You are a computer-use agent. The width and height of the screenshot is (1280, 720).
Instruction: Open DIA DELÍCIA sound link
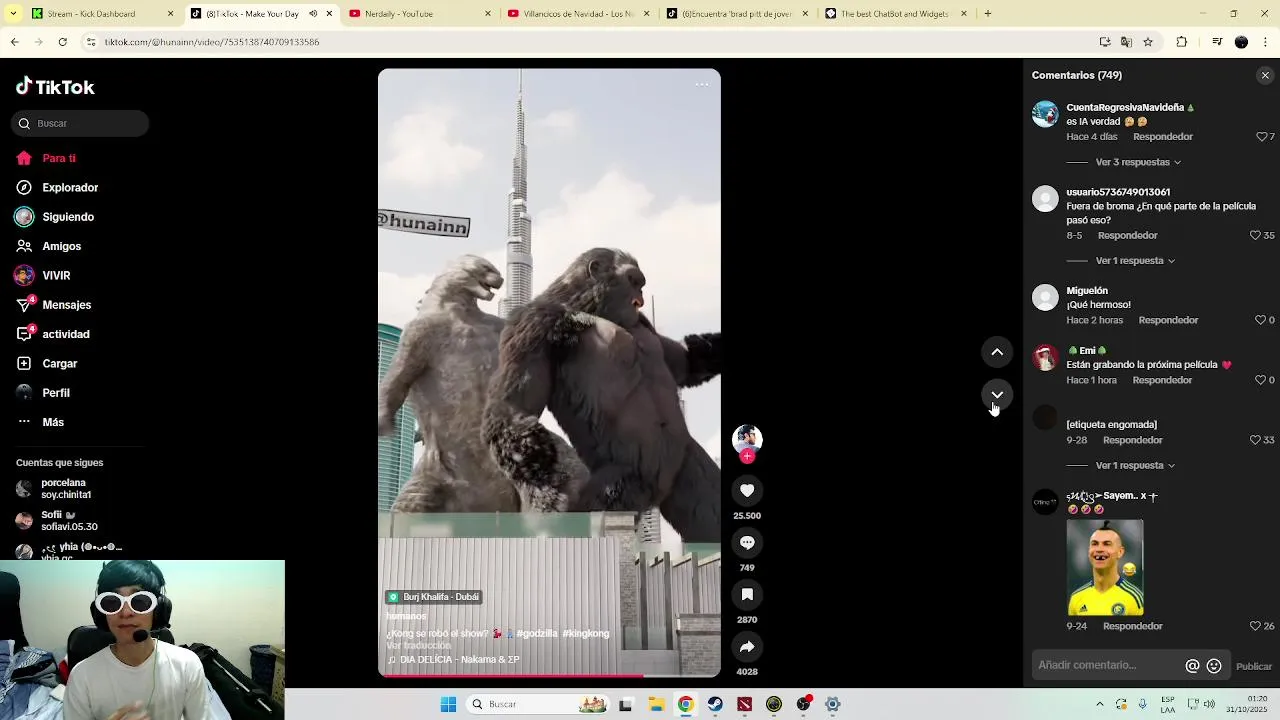click(x=453, y=660)
